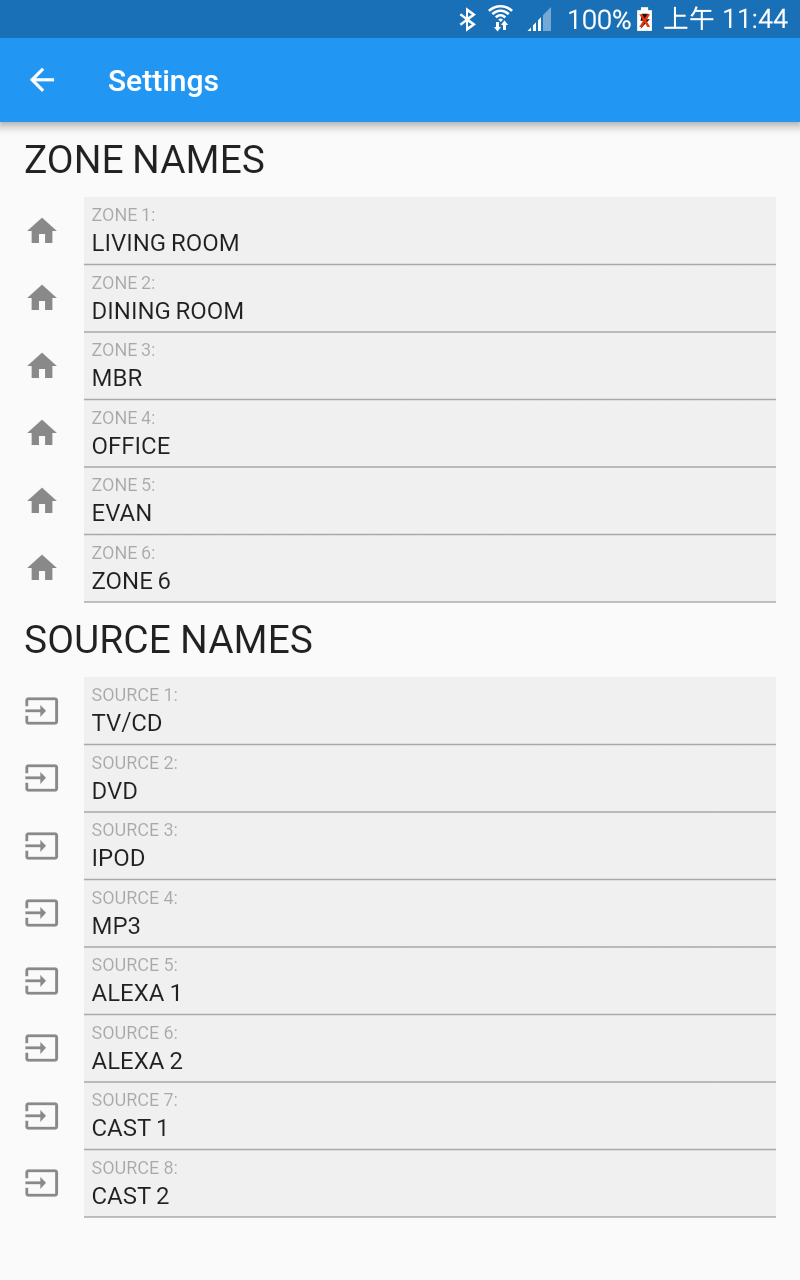
Task: Tap the Bluetooth icon in status bar
Action: click(x=467, y=19)
